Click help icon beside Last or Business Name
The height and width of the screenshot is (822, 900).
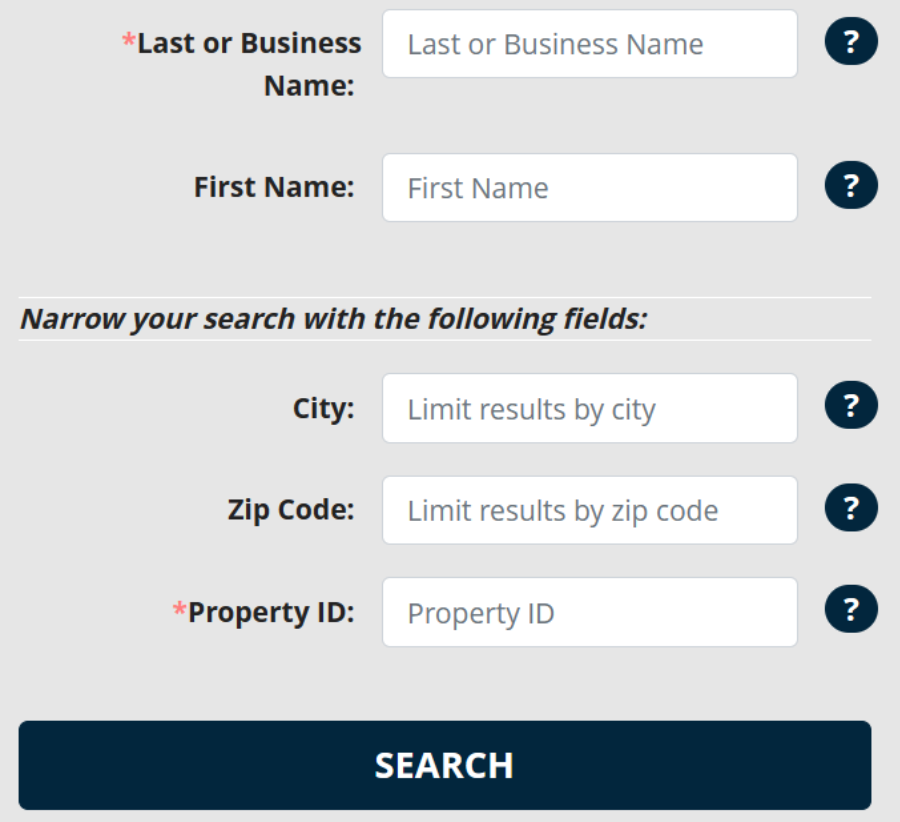click(x=851, y=42)
